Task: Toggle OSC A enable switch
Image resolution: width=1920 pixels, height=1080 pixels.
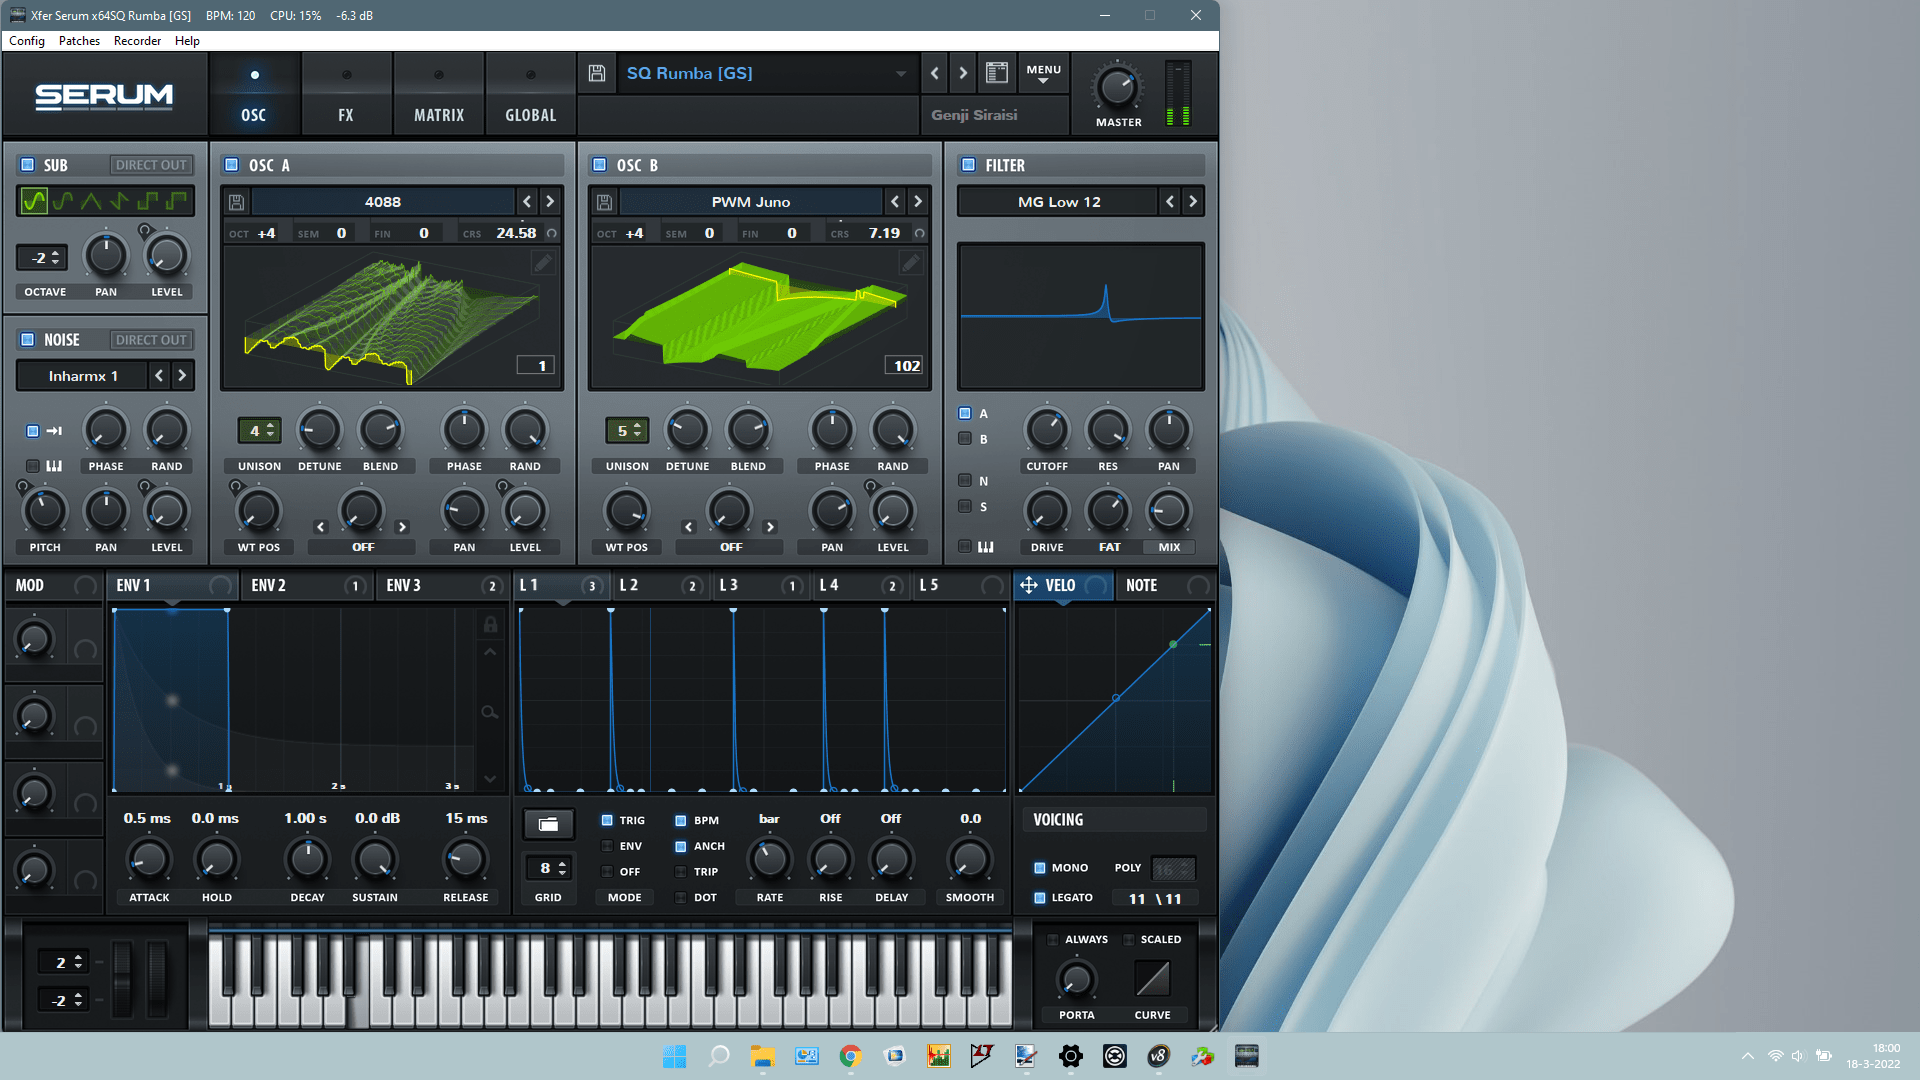Action: tap(231, 165)
